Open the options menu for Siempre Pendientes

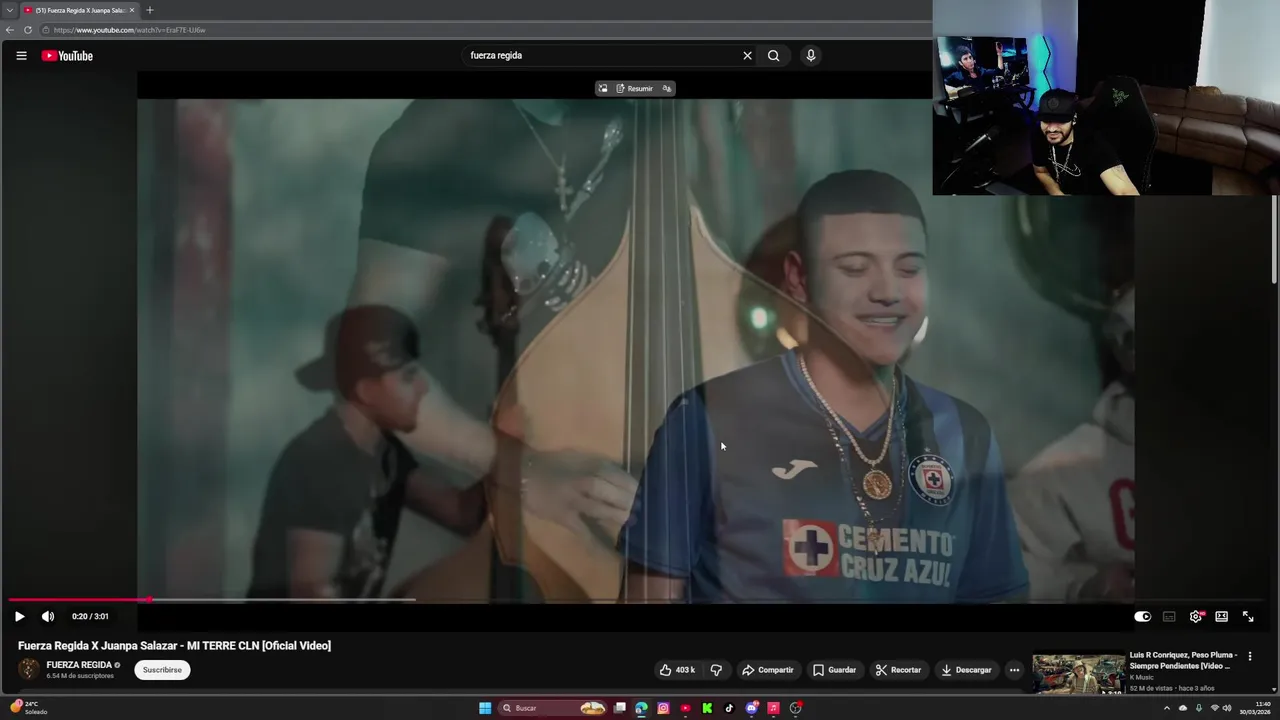[1249, 656]
